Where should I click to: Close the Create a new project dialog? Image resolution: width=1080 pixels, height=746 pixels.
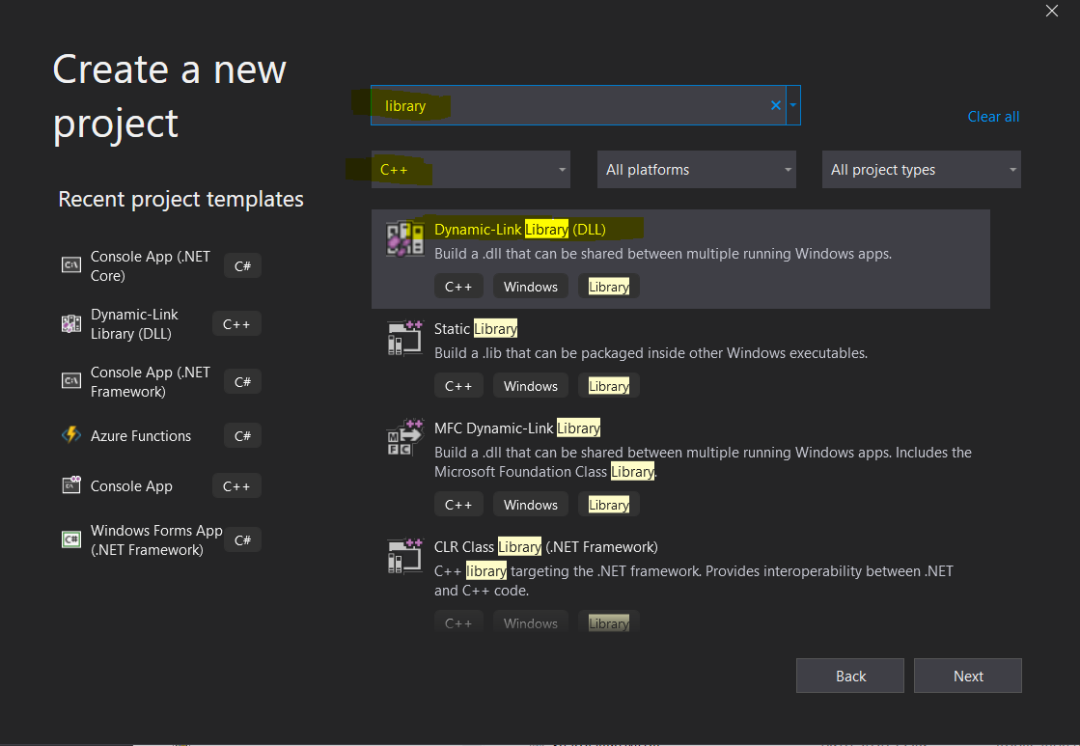tap(1052, 11)
